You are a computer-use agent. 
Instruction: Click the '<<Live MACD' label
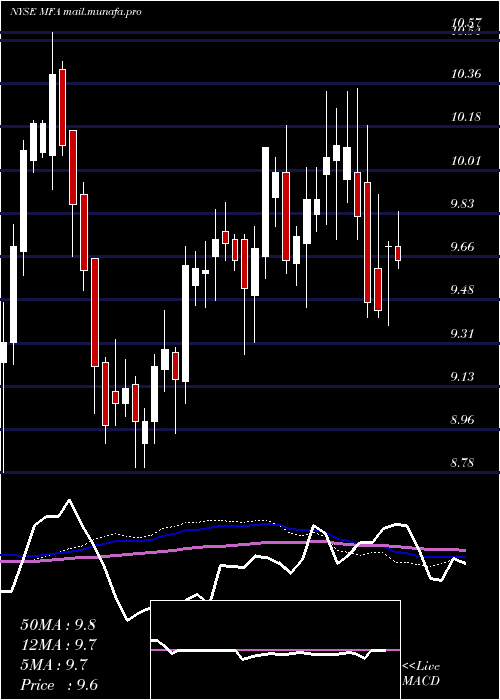pos(421,674)
